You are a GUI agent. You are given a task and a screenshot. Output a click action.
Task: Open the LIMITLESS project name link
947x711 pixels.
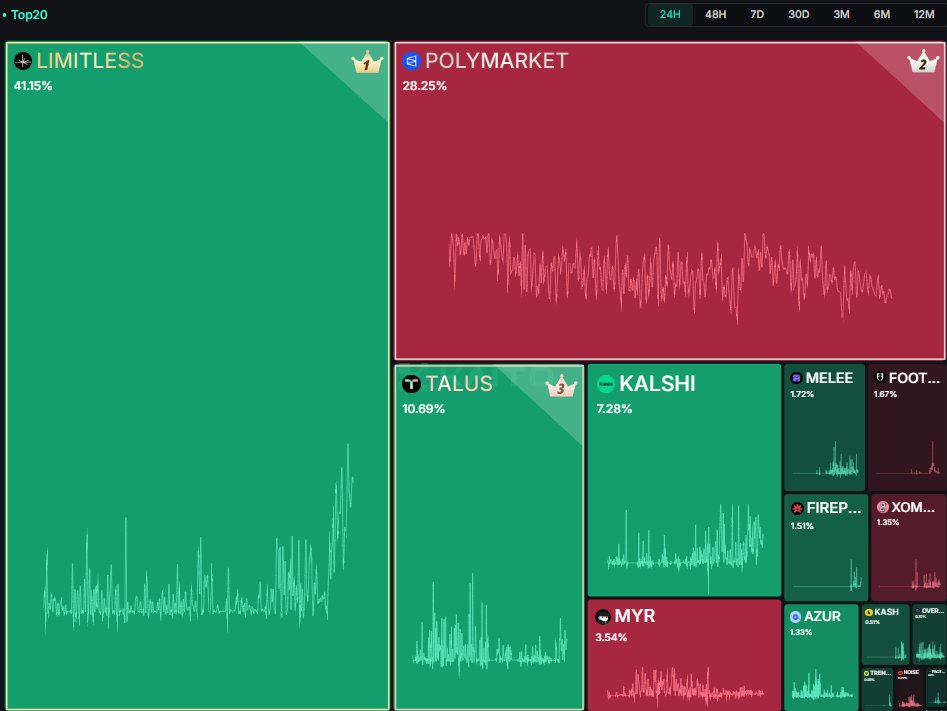coord(90,61)
